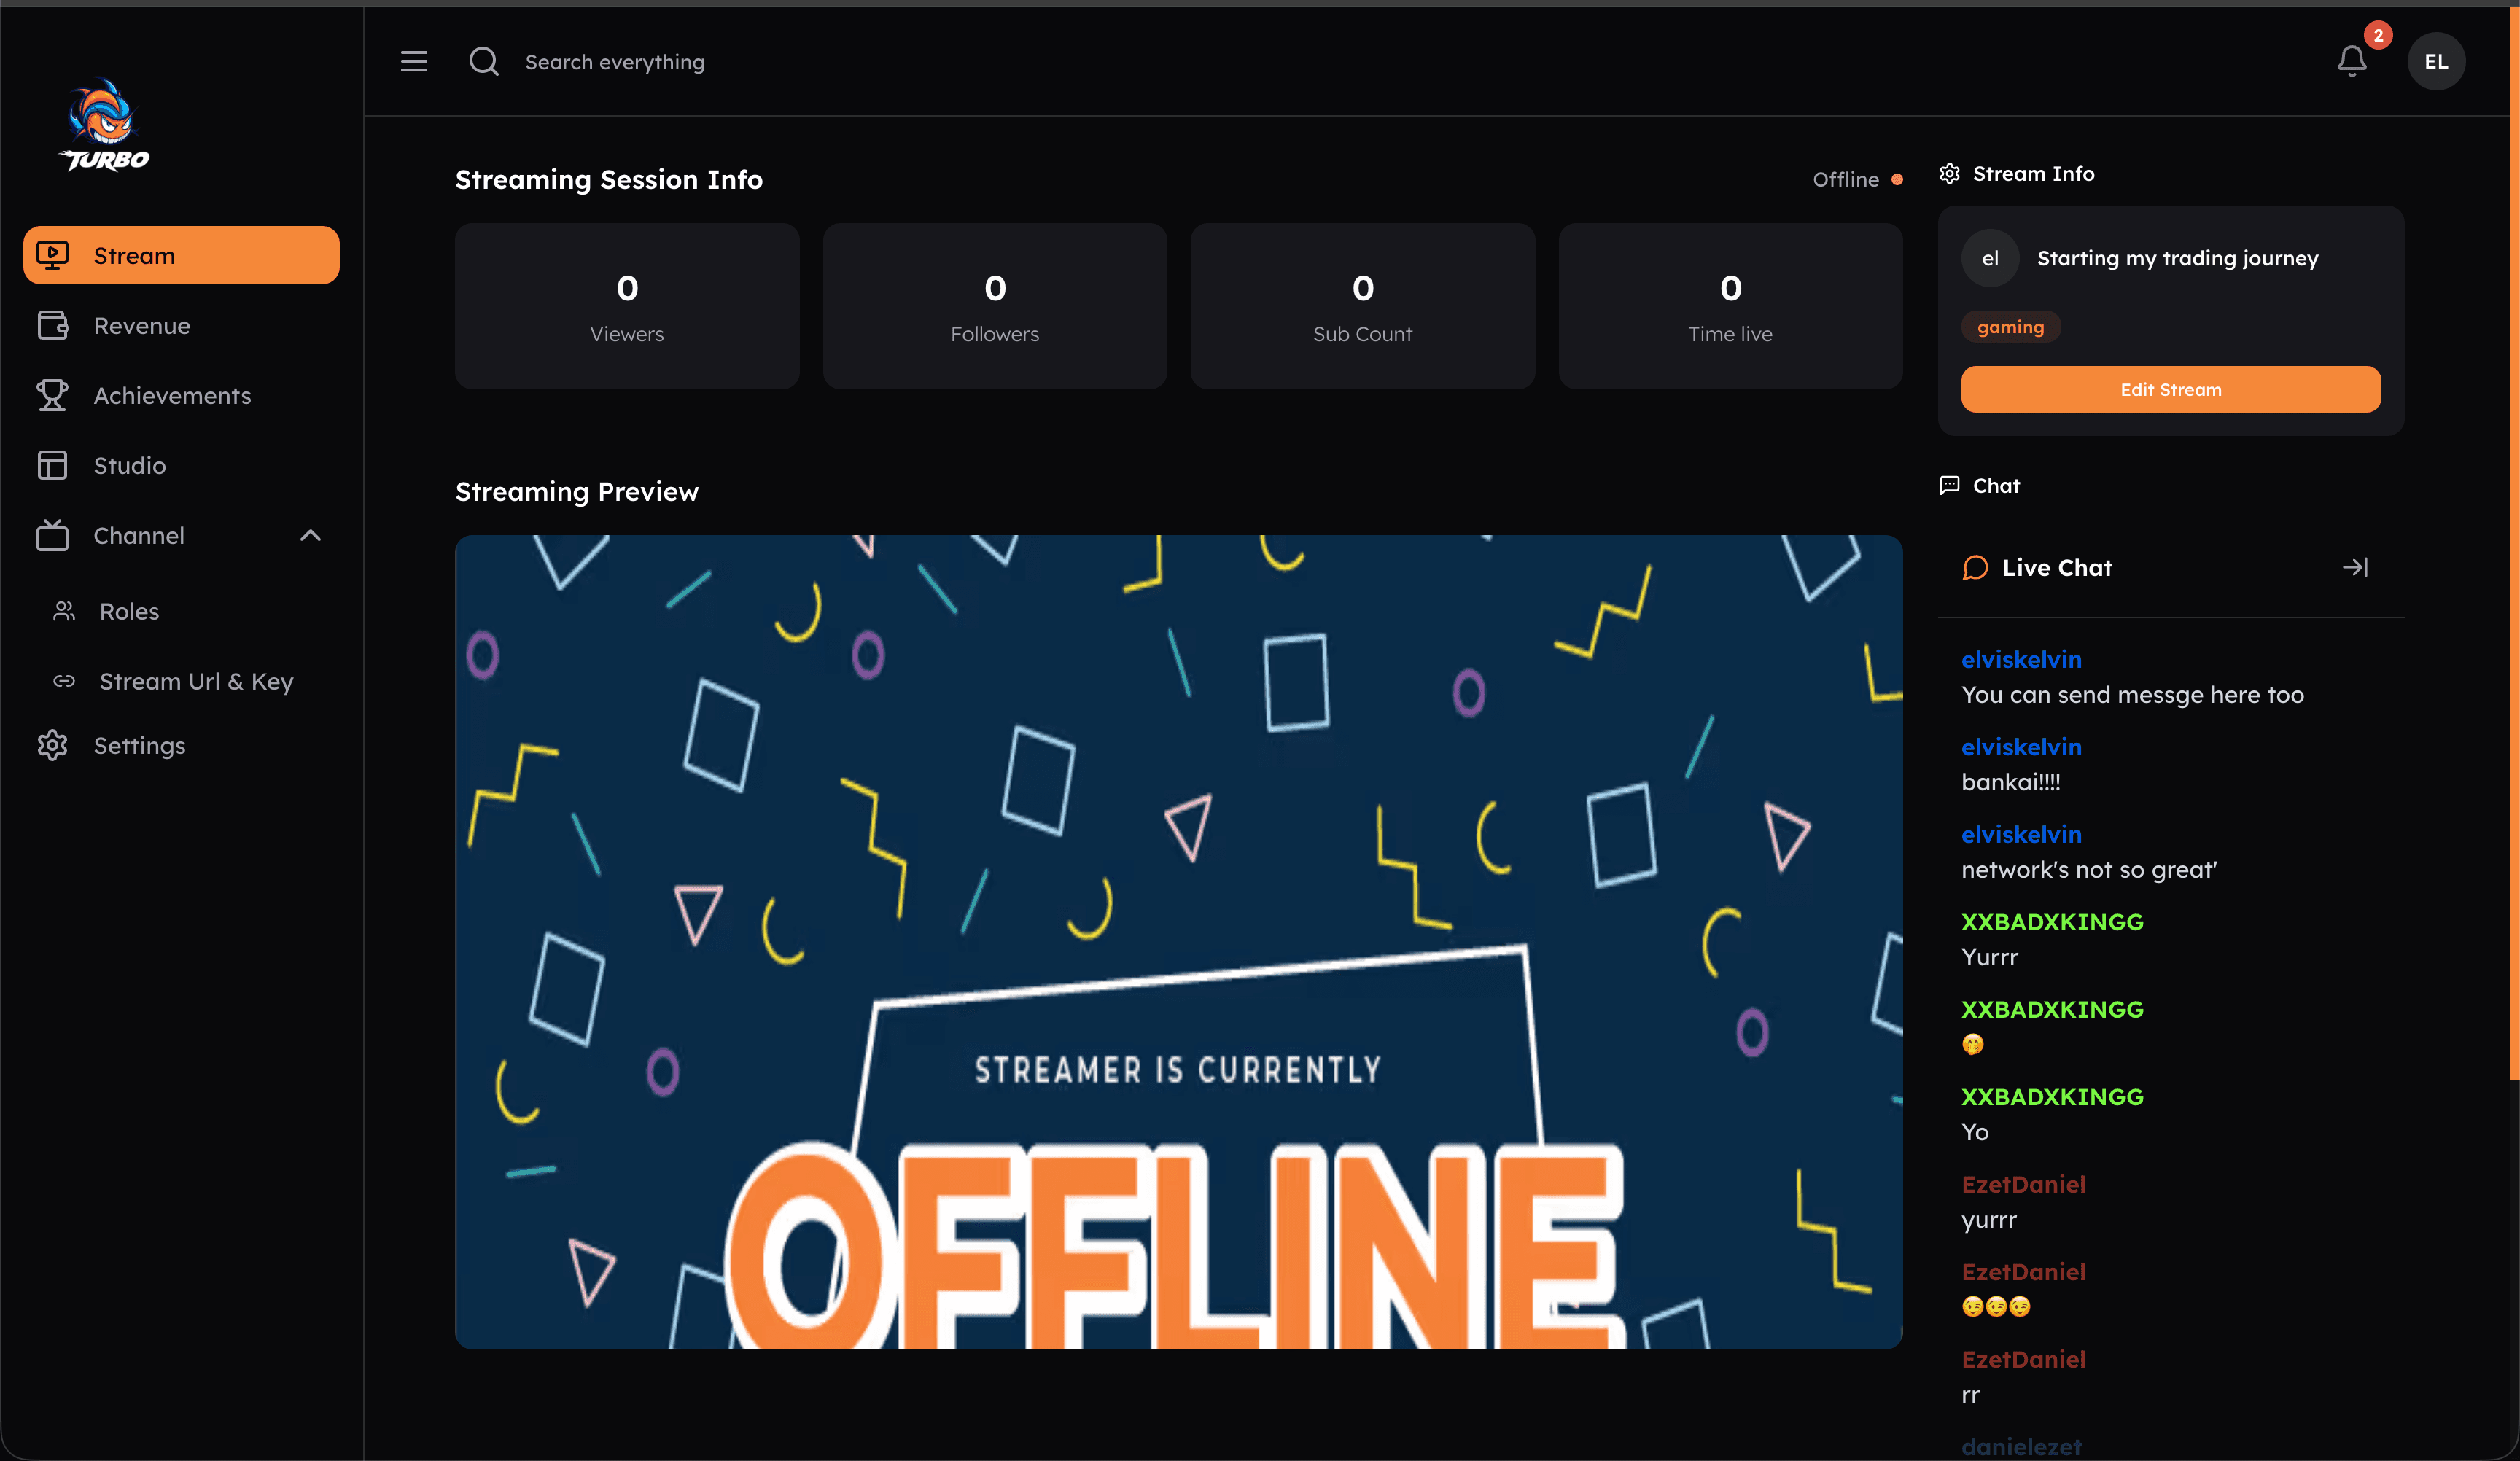2520x1461 pixels.
Task: Click the gaming tag
Action: click(x=2010, y=327)
